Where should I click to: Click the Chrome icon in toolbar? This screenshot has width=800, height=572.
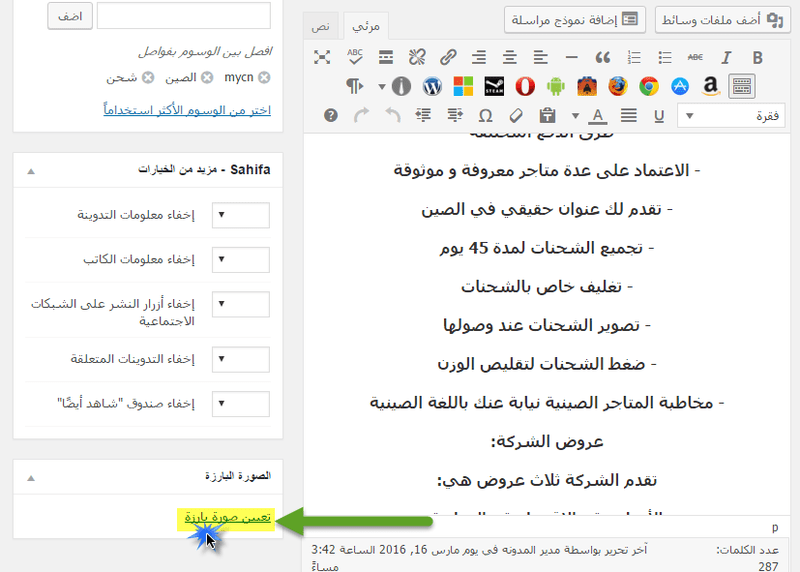tap(649, 86)
